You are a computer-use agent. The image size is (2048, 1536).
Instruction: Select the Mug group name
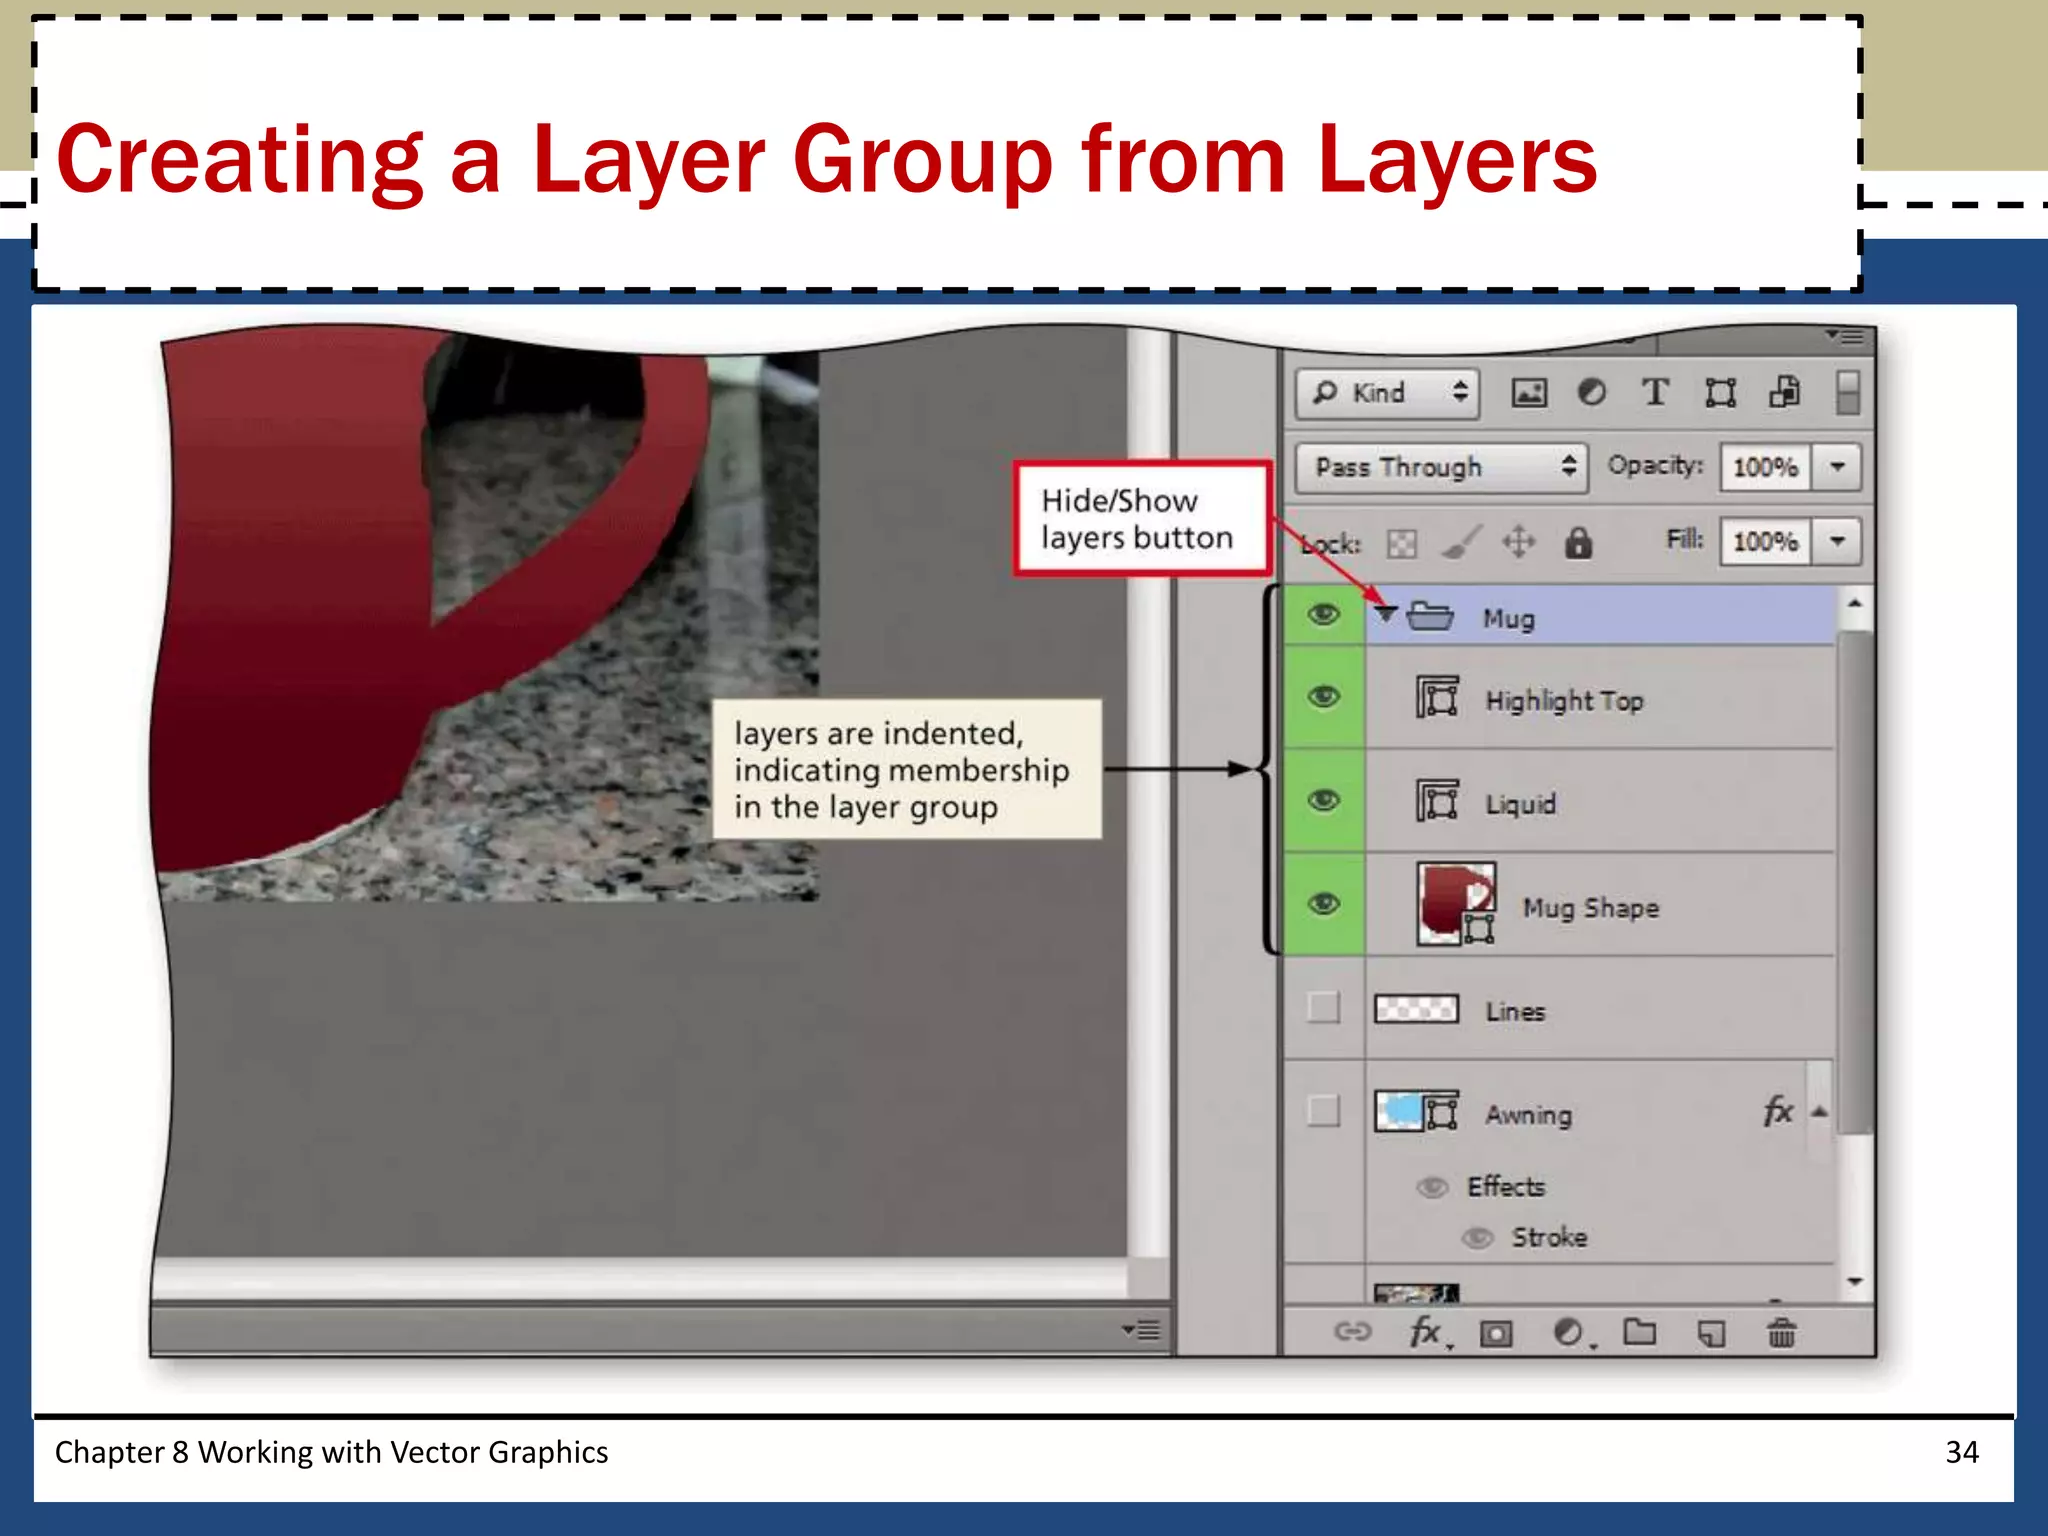[x=1508, y=619]
